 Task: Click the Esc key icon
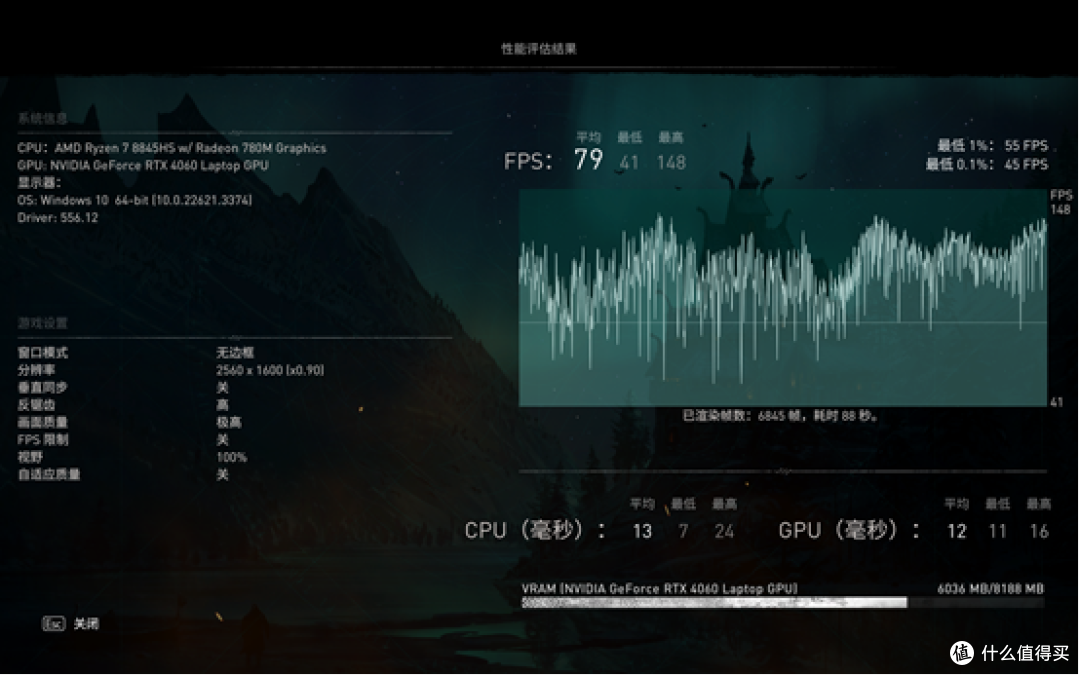point(53,624)
